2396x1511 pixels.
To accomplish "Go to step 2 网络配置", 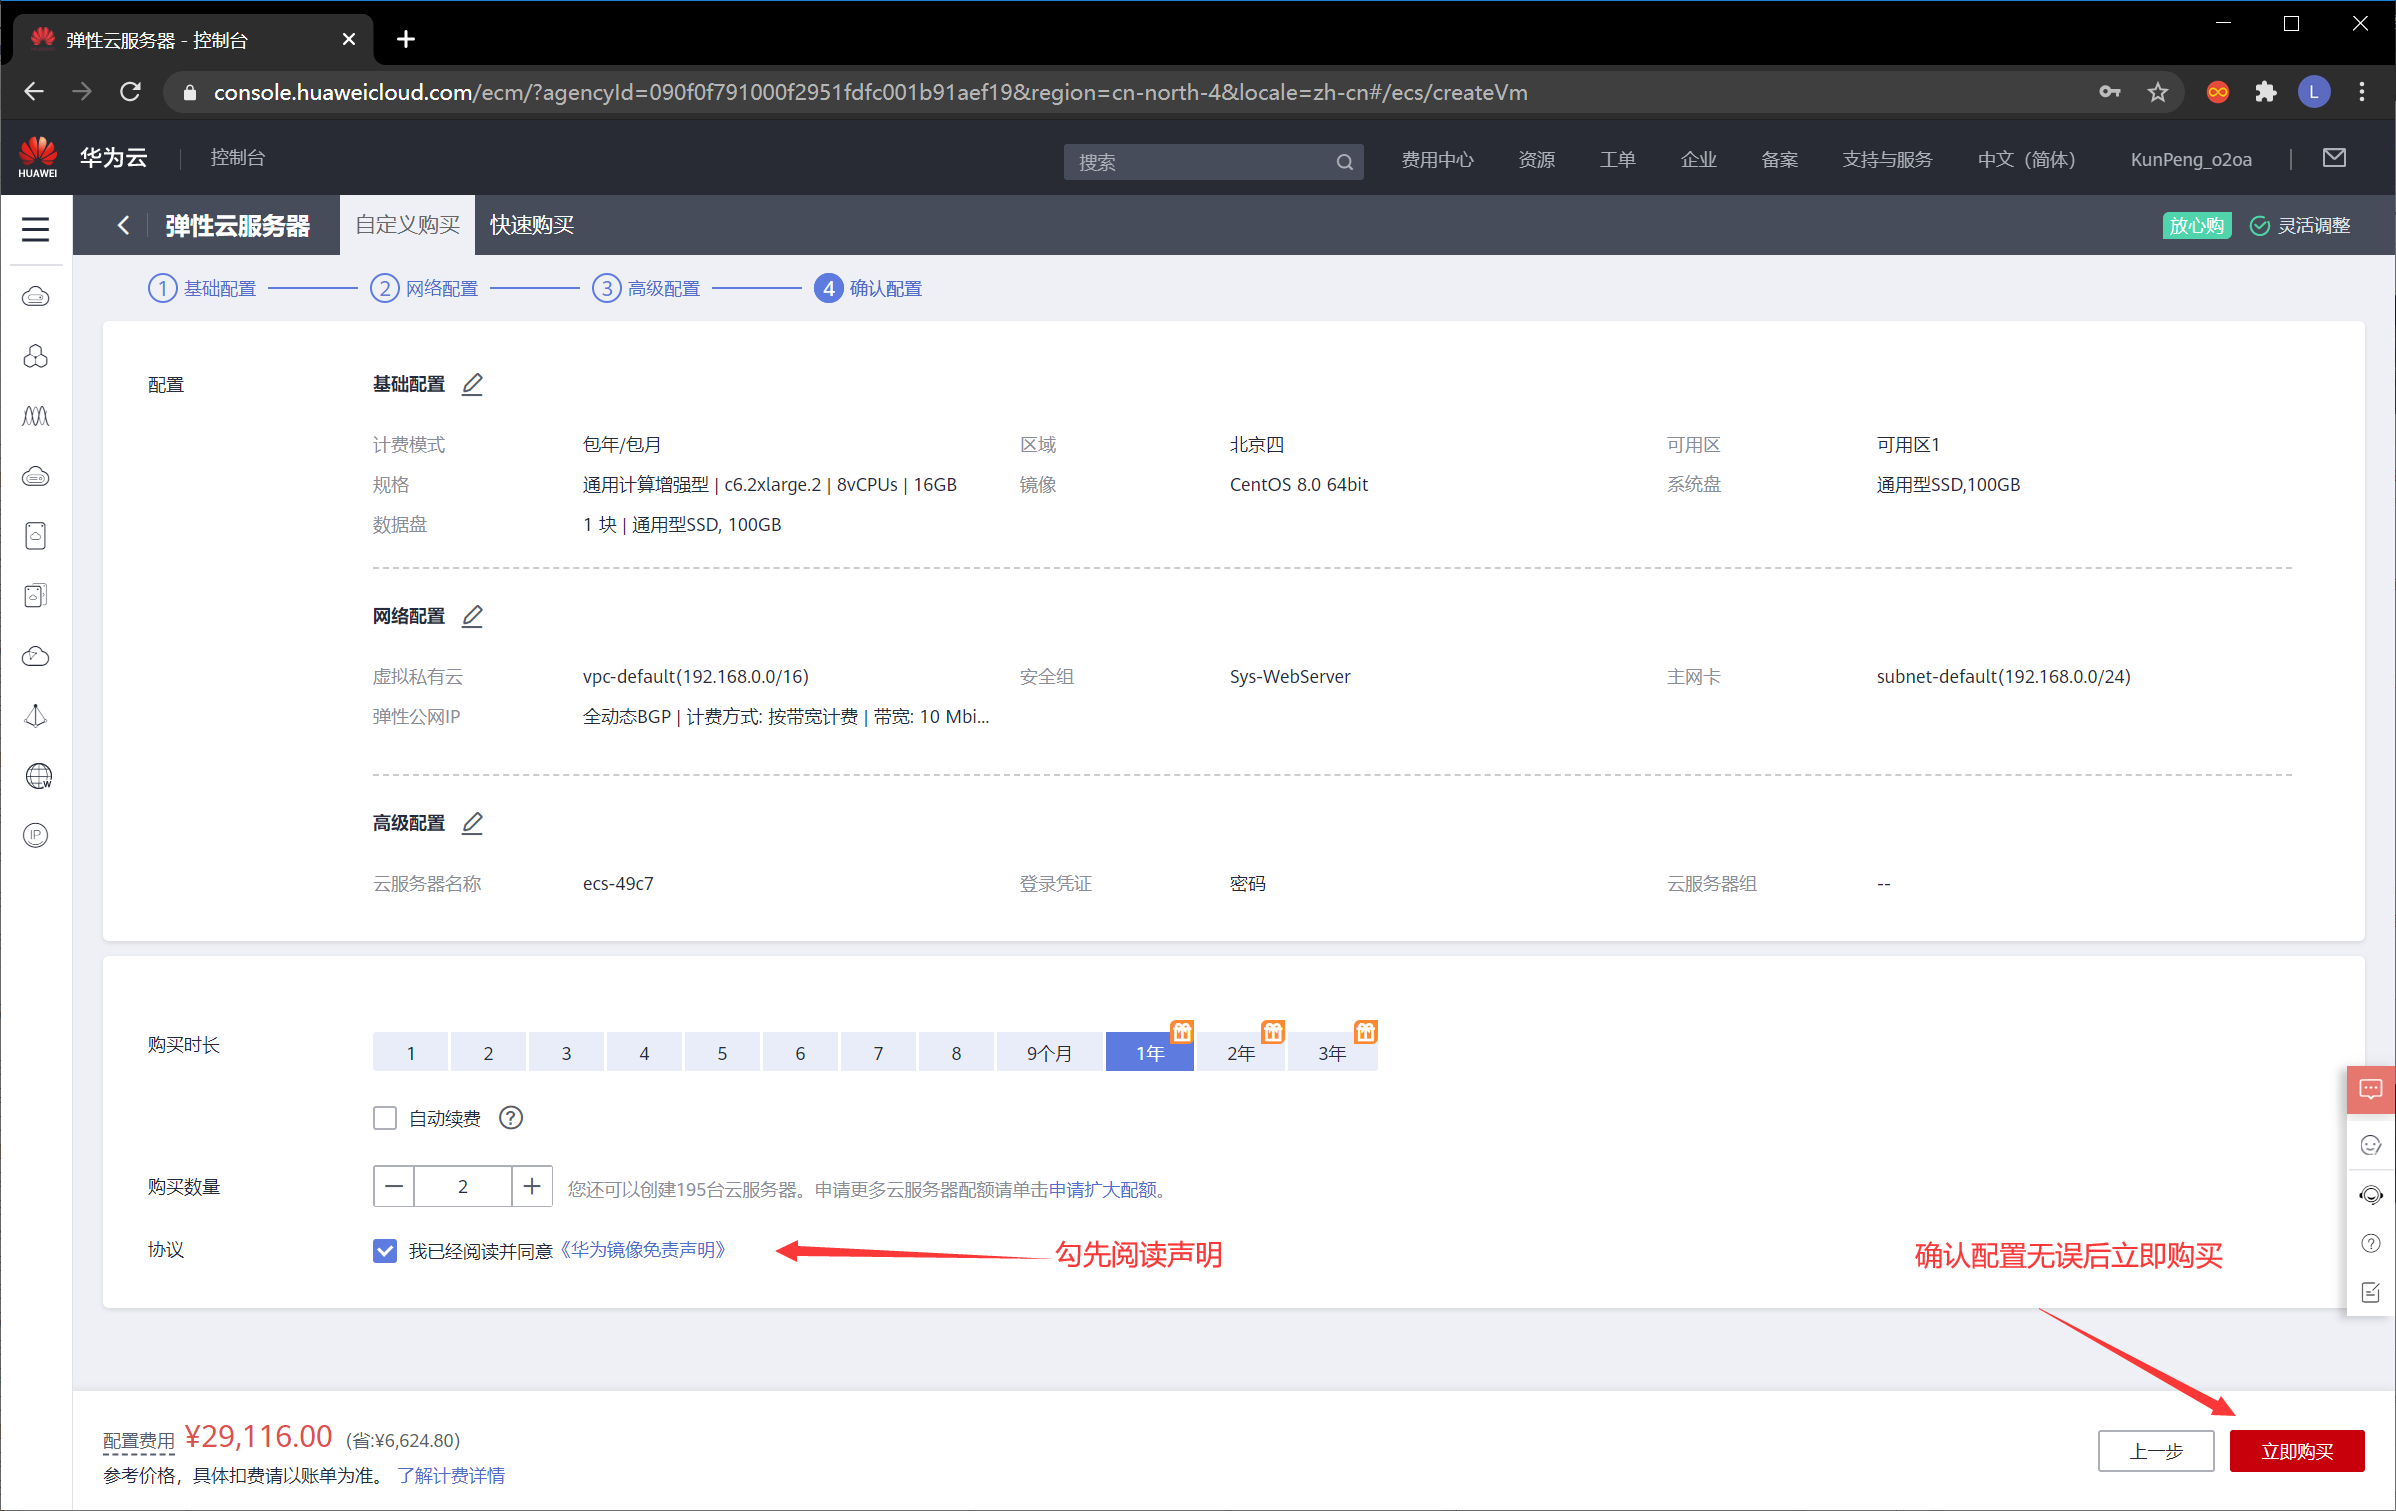I will tap(424, 288).
